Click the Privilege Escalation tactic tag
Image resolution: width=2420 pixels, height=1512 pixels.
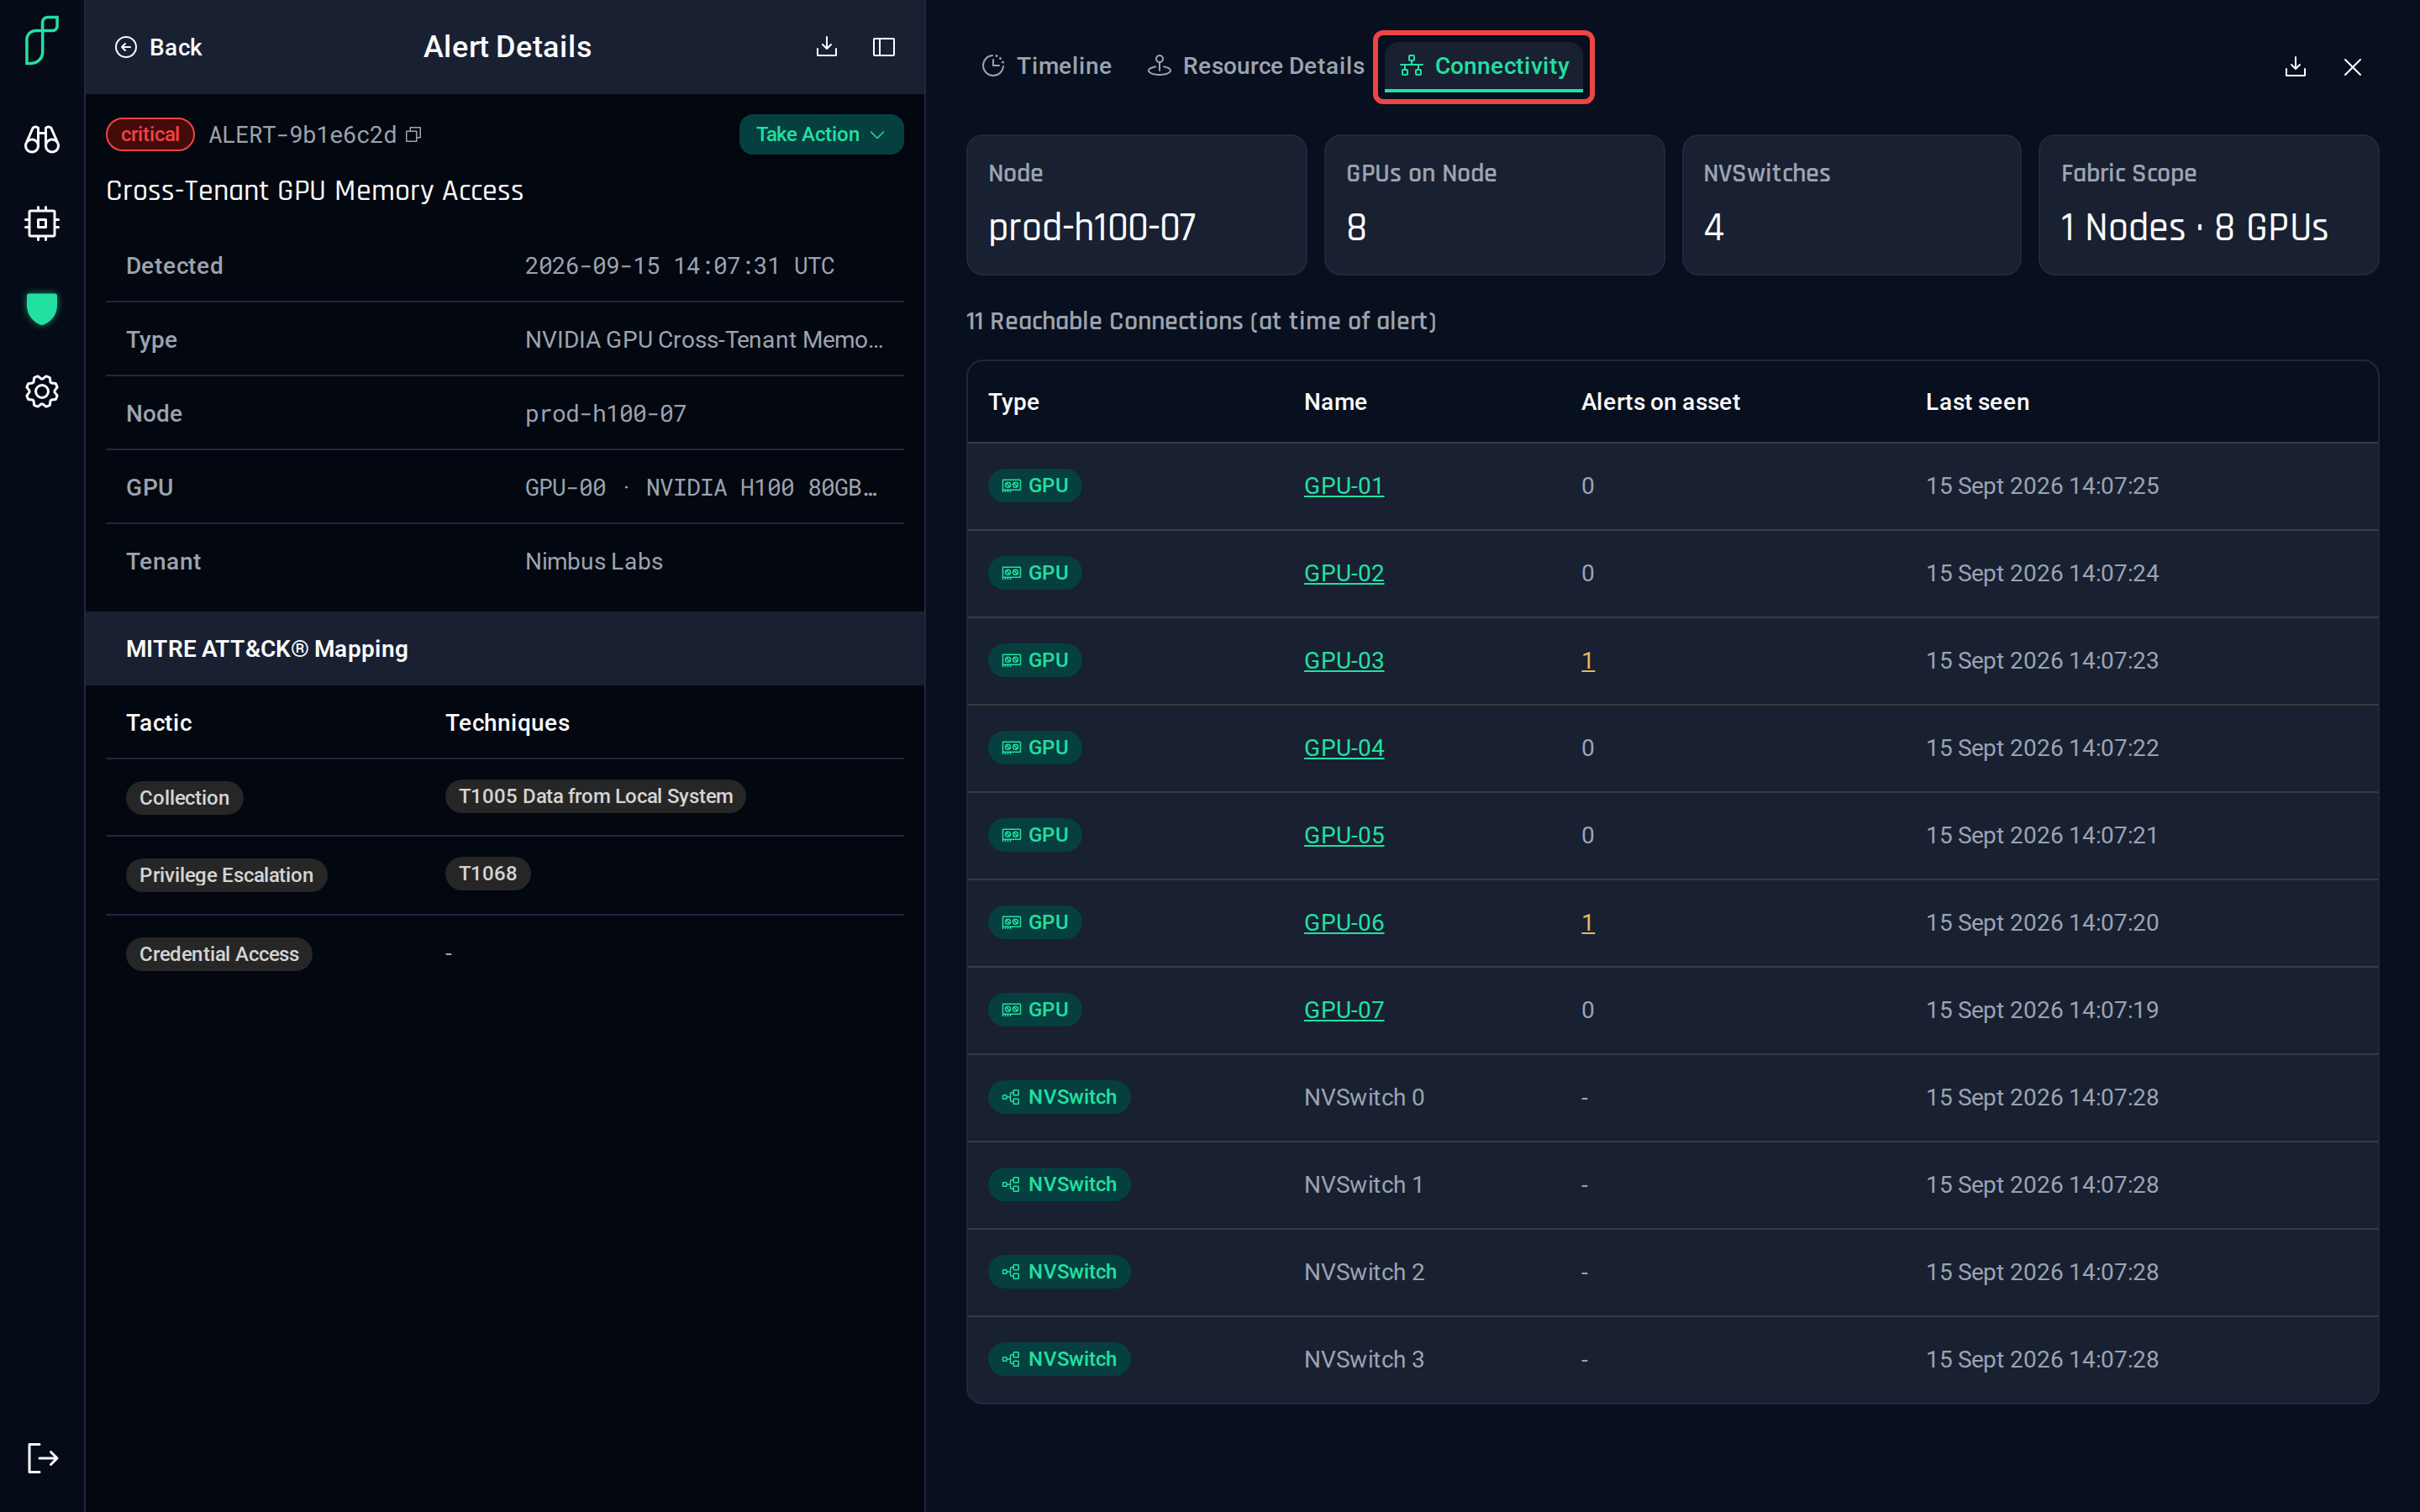pyautogui.click(x=226, y=875)
